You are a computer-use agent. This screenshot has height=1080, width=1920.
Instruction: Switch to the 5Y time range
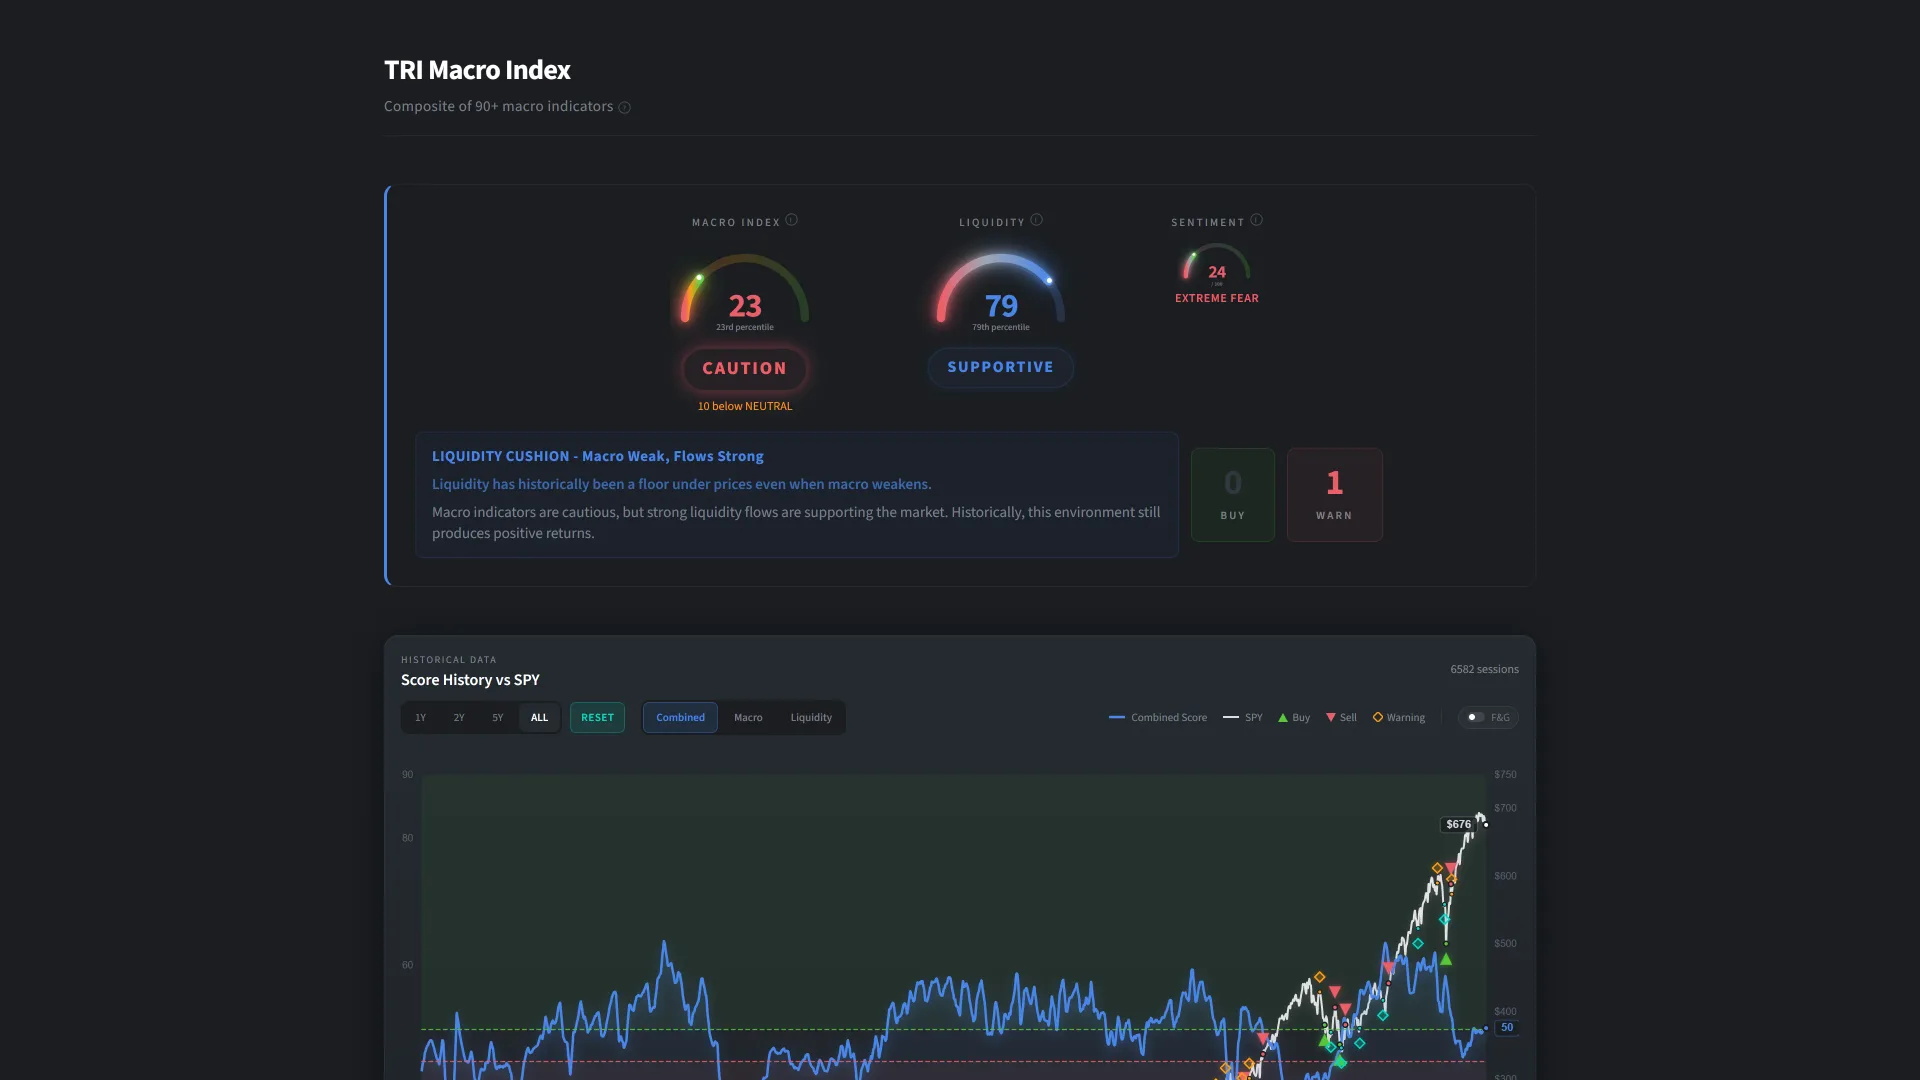pyautogui.click(x=498, y=717)
